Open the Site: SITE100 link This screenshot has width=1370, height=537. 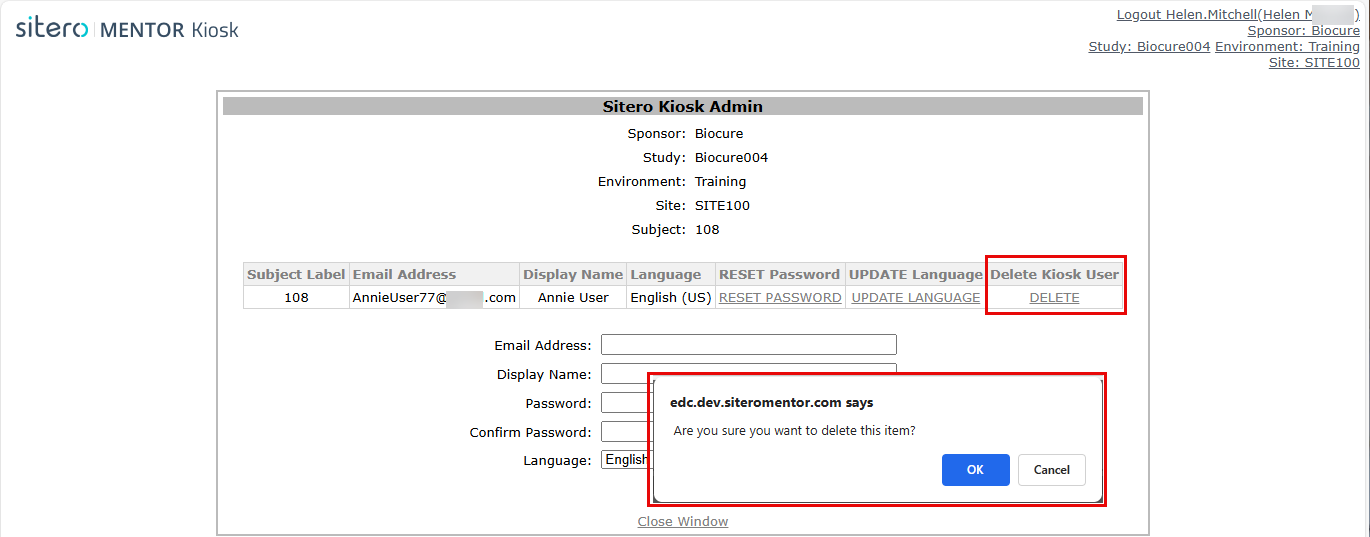pyautogui.click(x=1314, y=63)
